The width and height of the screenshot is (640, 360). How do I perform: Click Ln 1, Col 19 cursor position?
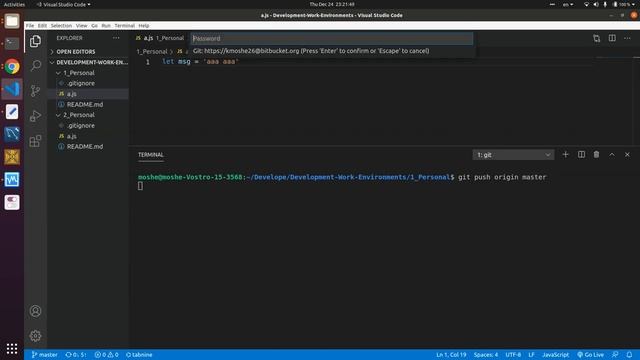coord(451,355)
